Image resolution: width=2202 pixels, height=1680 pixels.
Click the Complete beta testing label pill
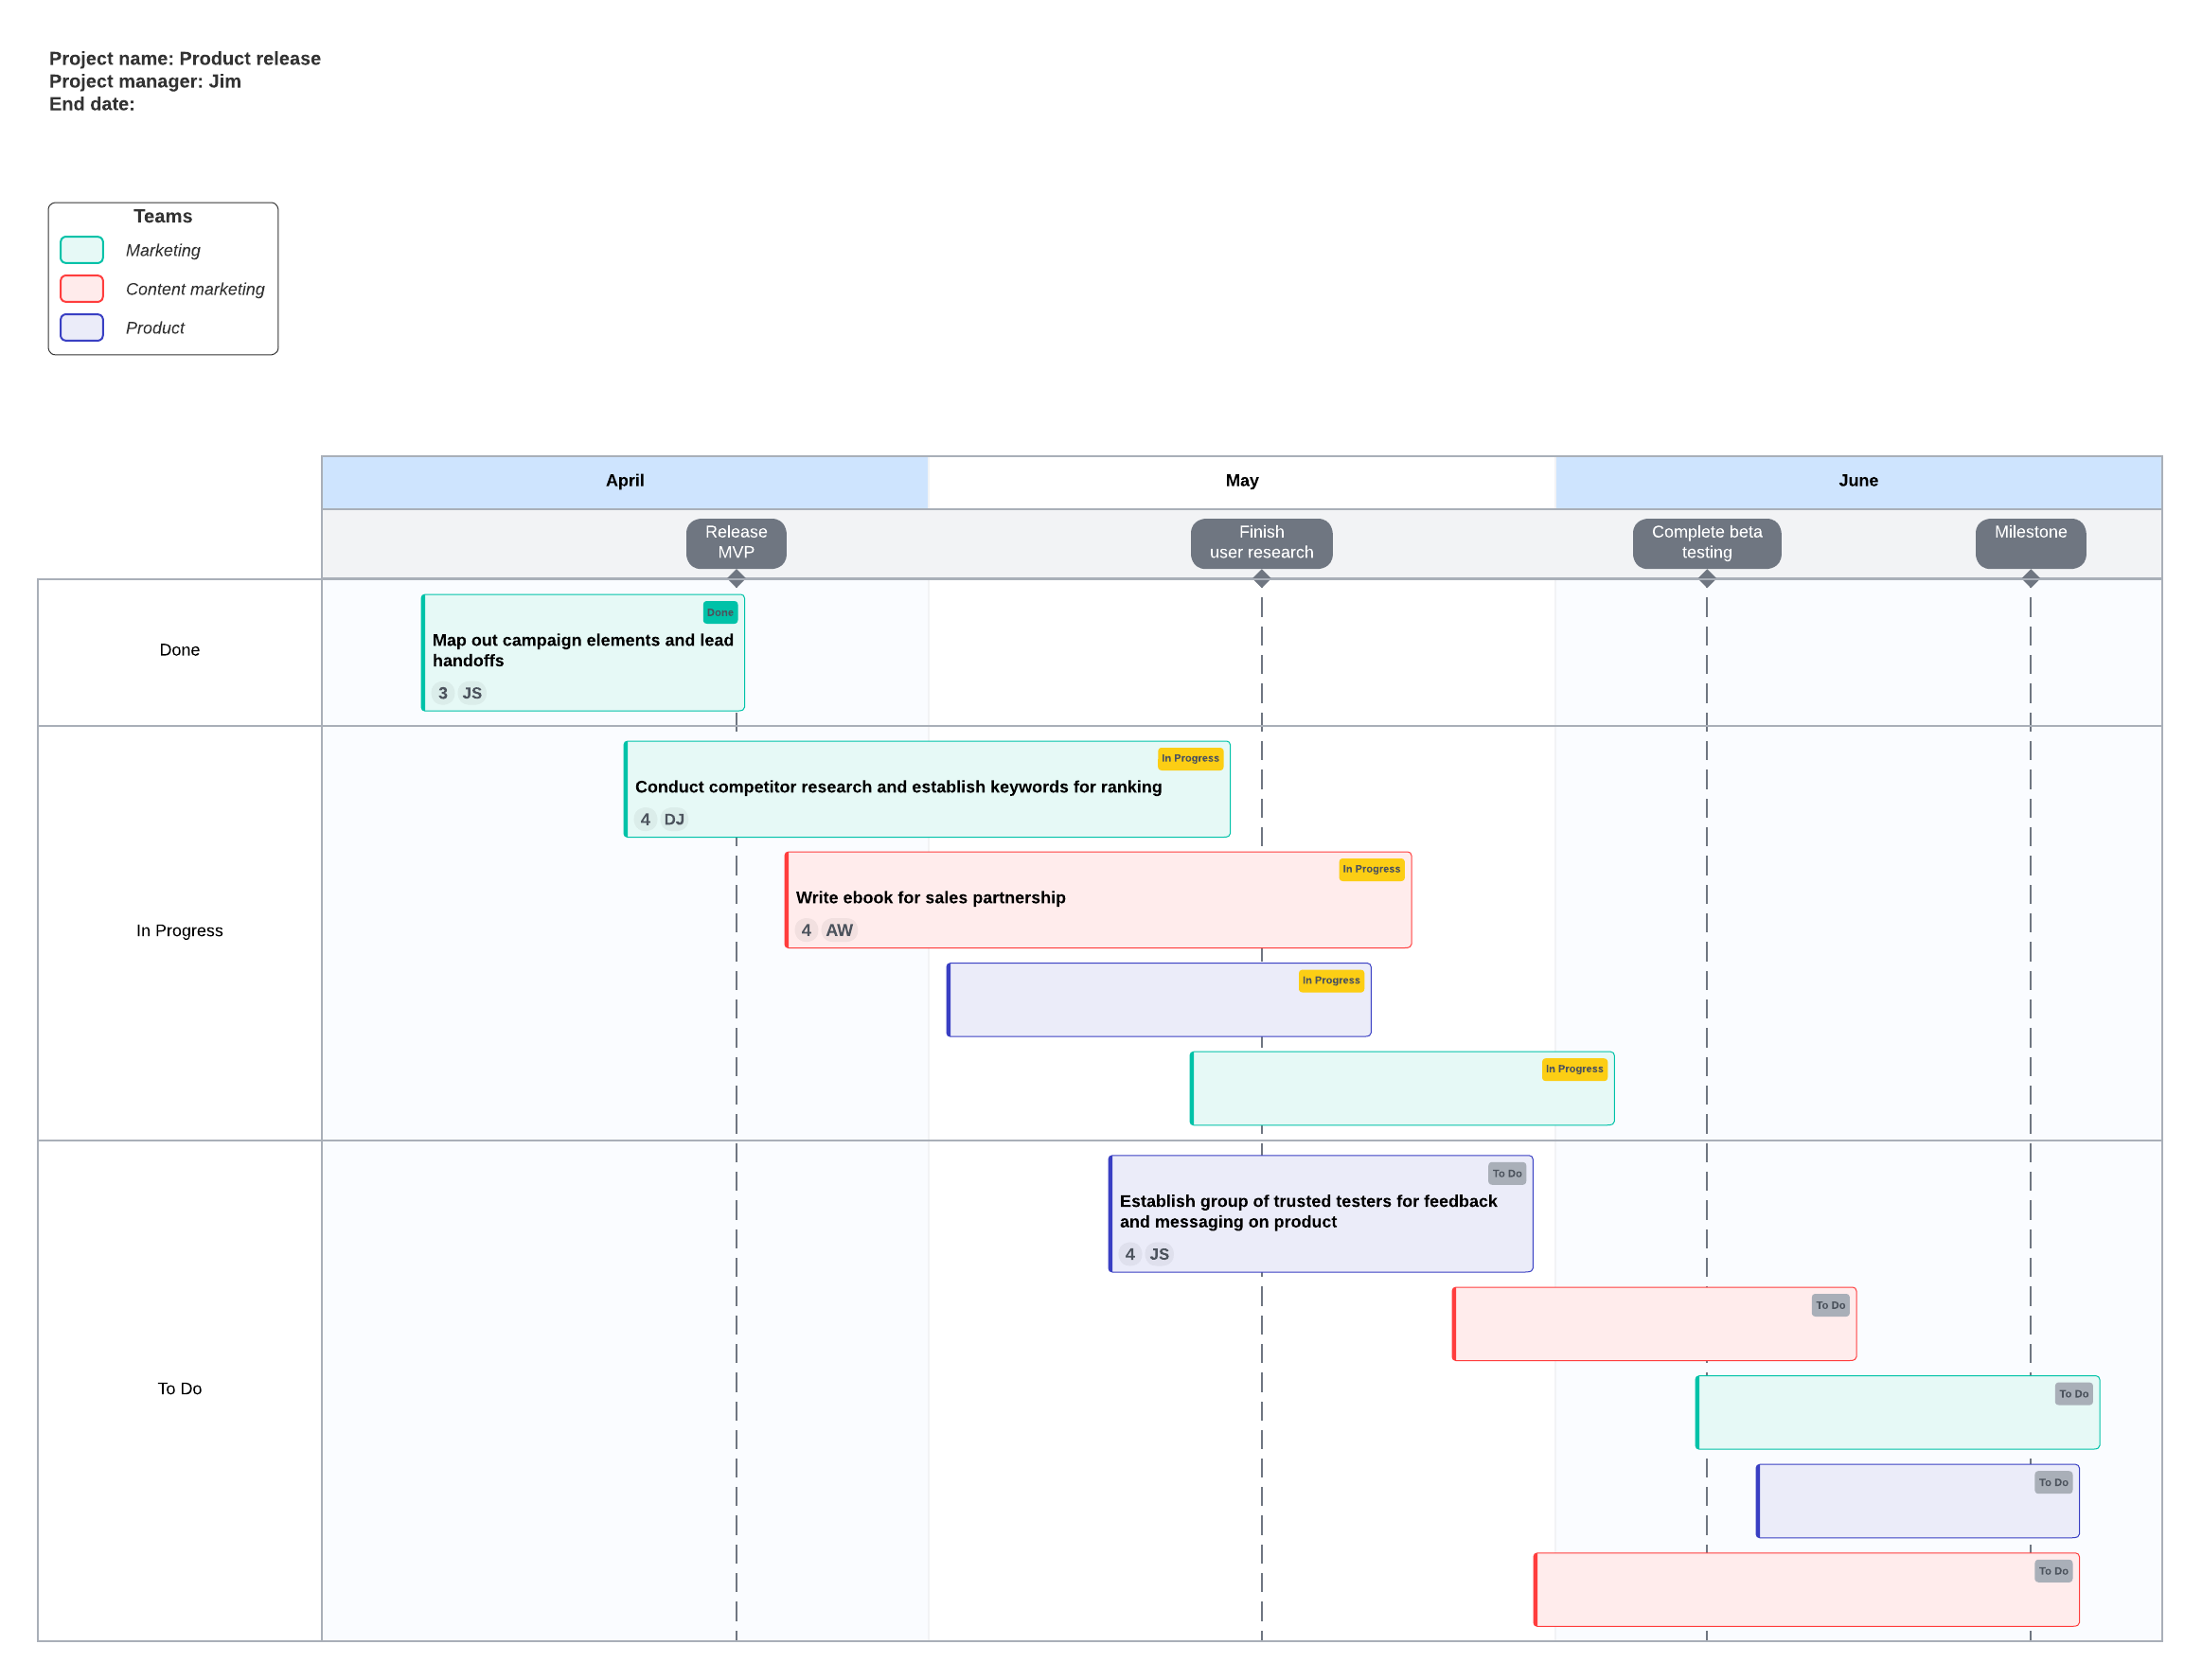coord(1706,543)
